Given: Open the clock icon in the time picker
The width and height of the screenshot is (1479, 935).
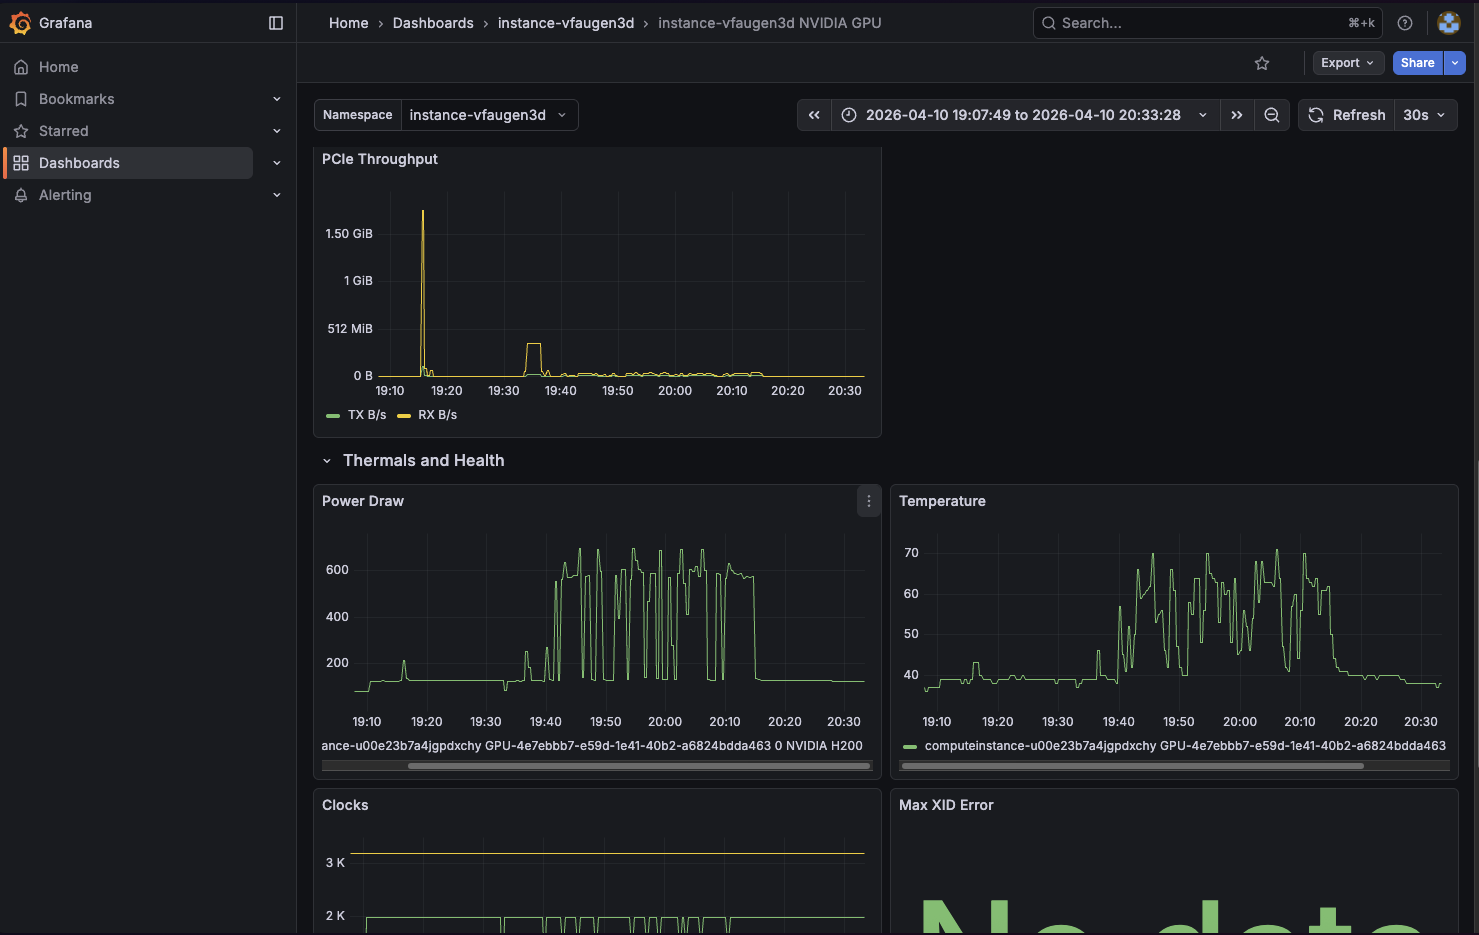Looking at the screenshot, I should [x=848, y=115].
